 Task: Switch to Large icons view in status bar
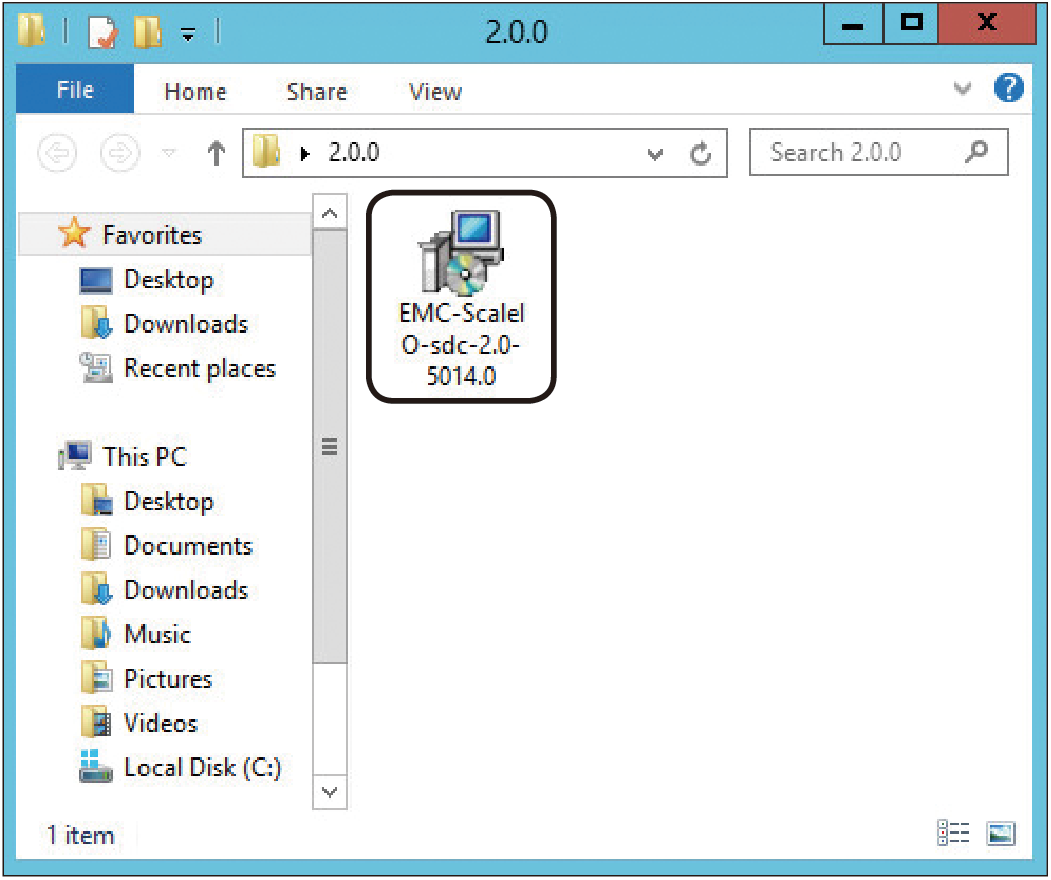[x=1001, y=833]
